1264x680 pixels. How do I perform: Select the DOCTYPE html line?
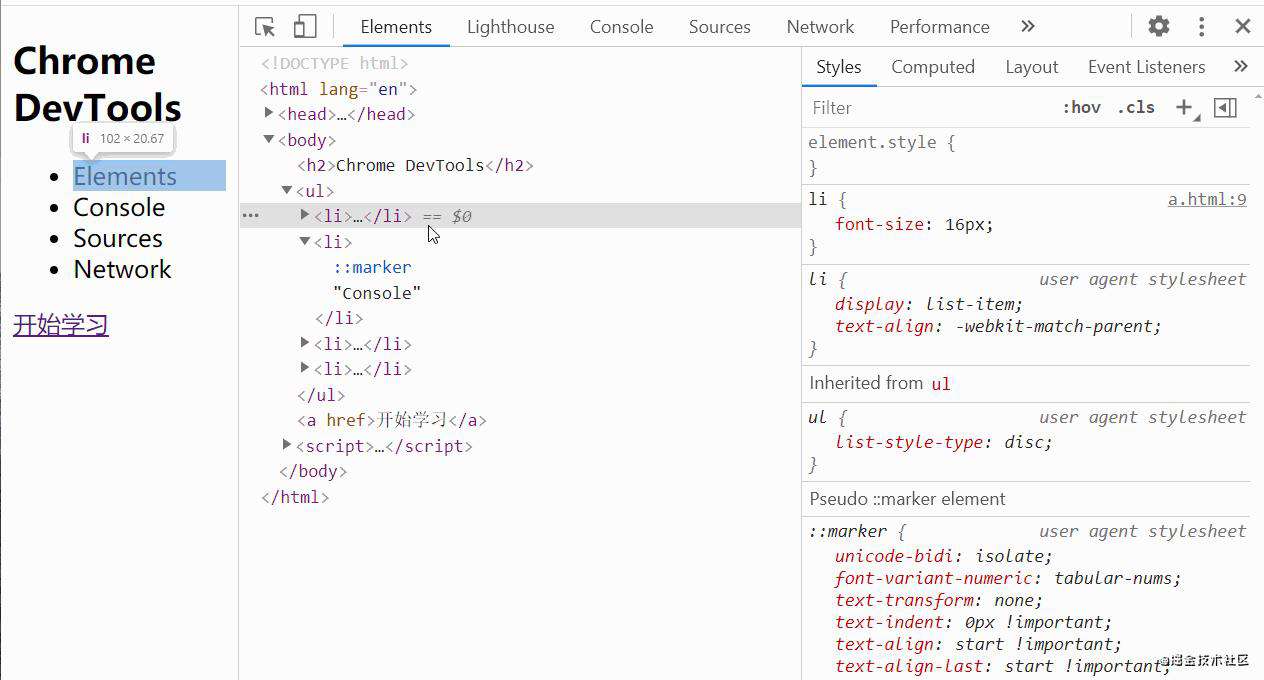coord(335,63)
